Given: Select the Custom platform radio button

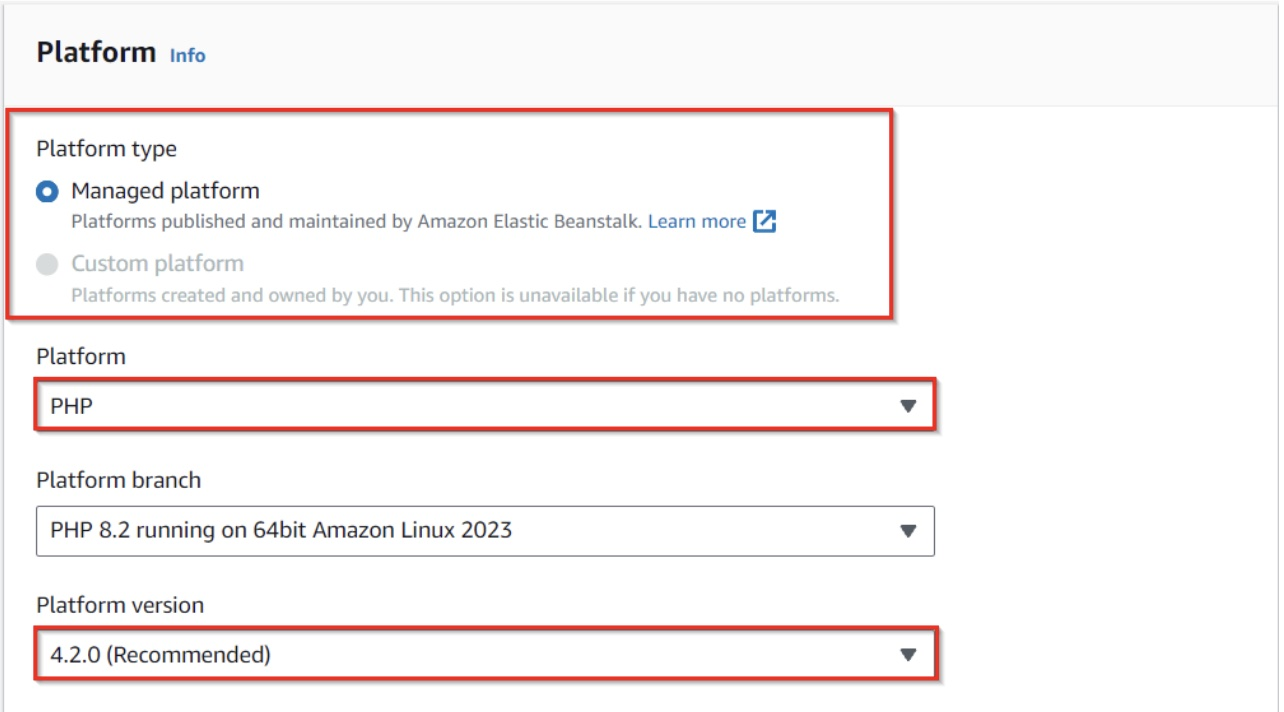Looking at the screenshot, I should (47, 265).
